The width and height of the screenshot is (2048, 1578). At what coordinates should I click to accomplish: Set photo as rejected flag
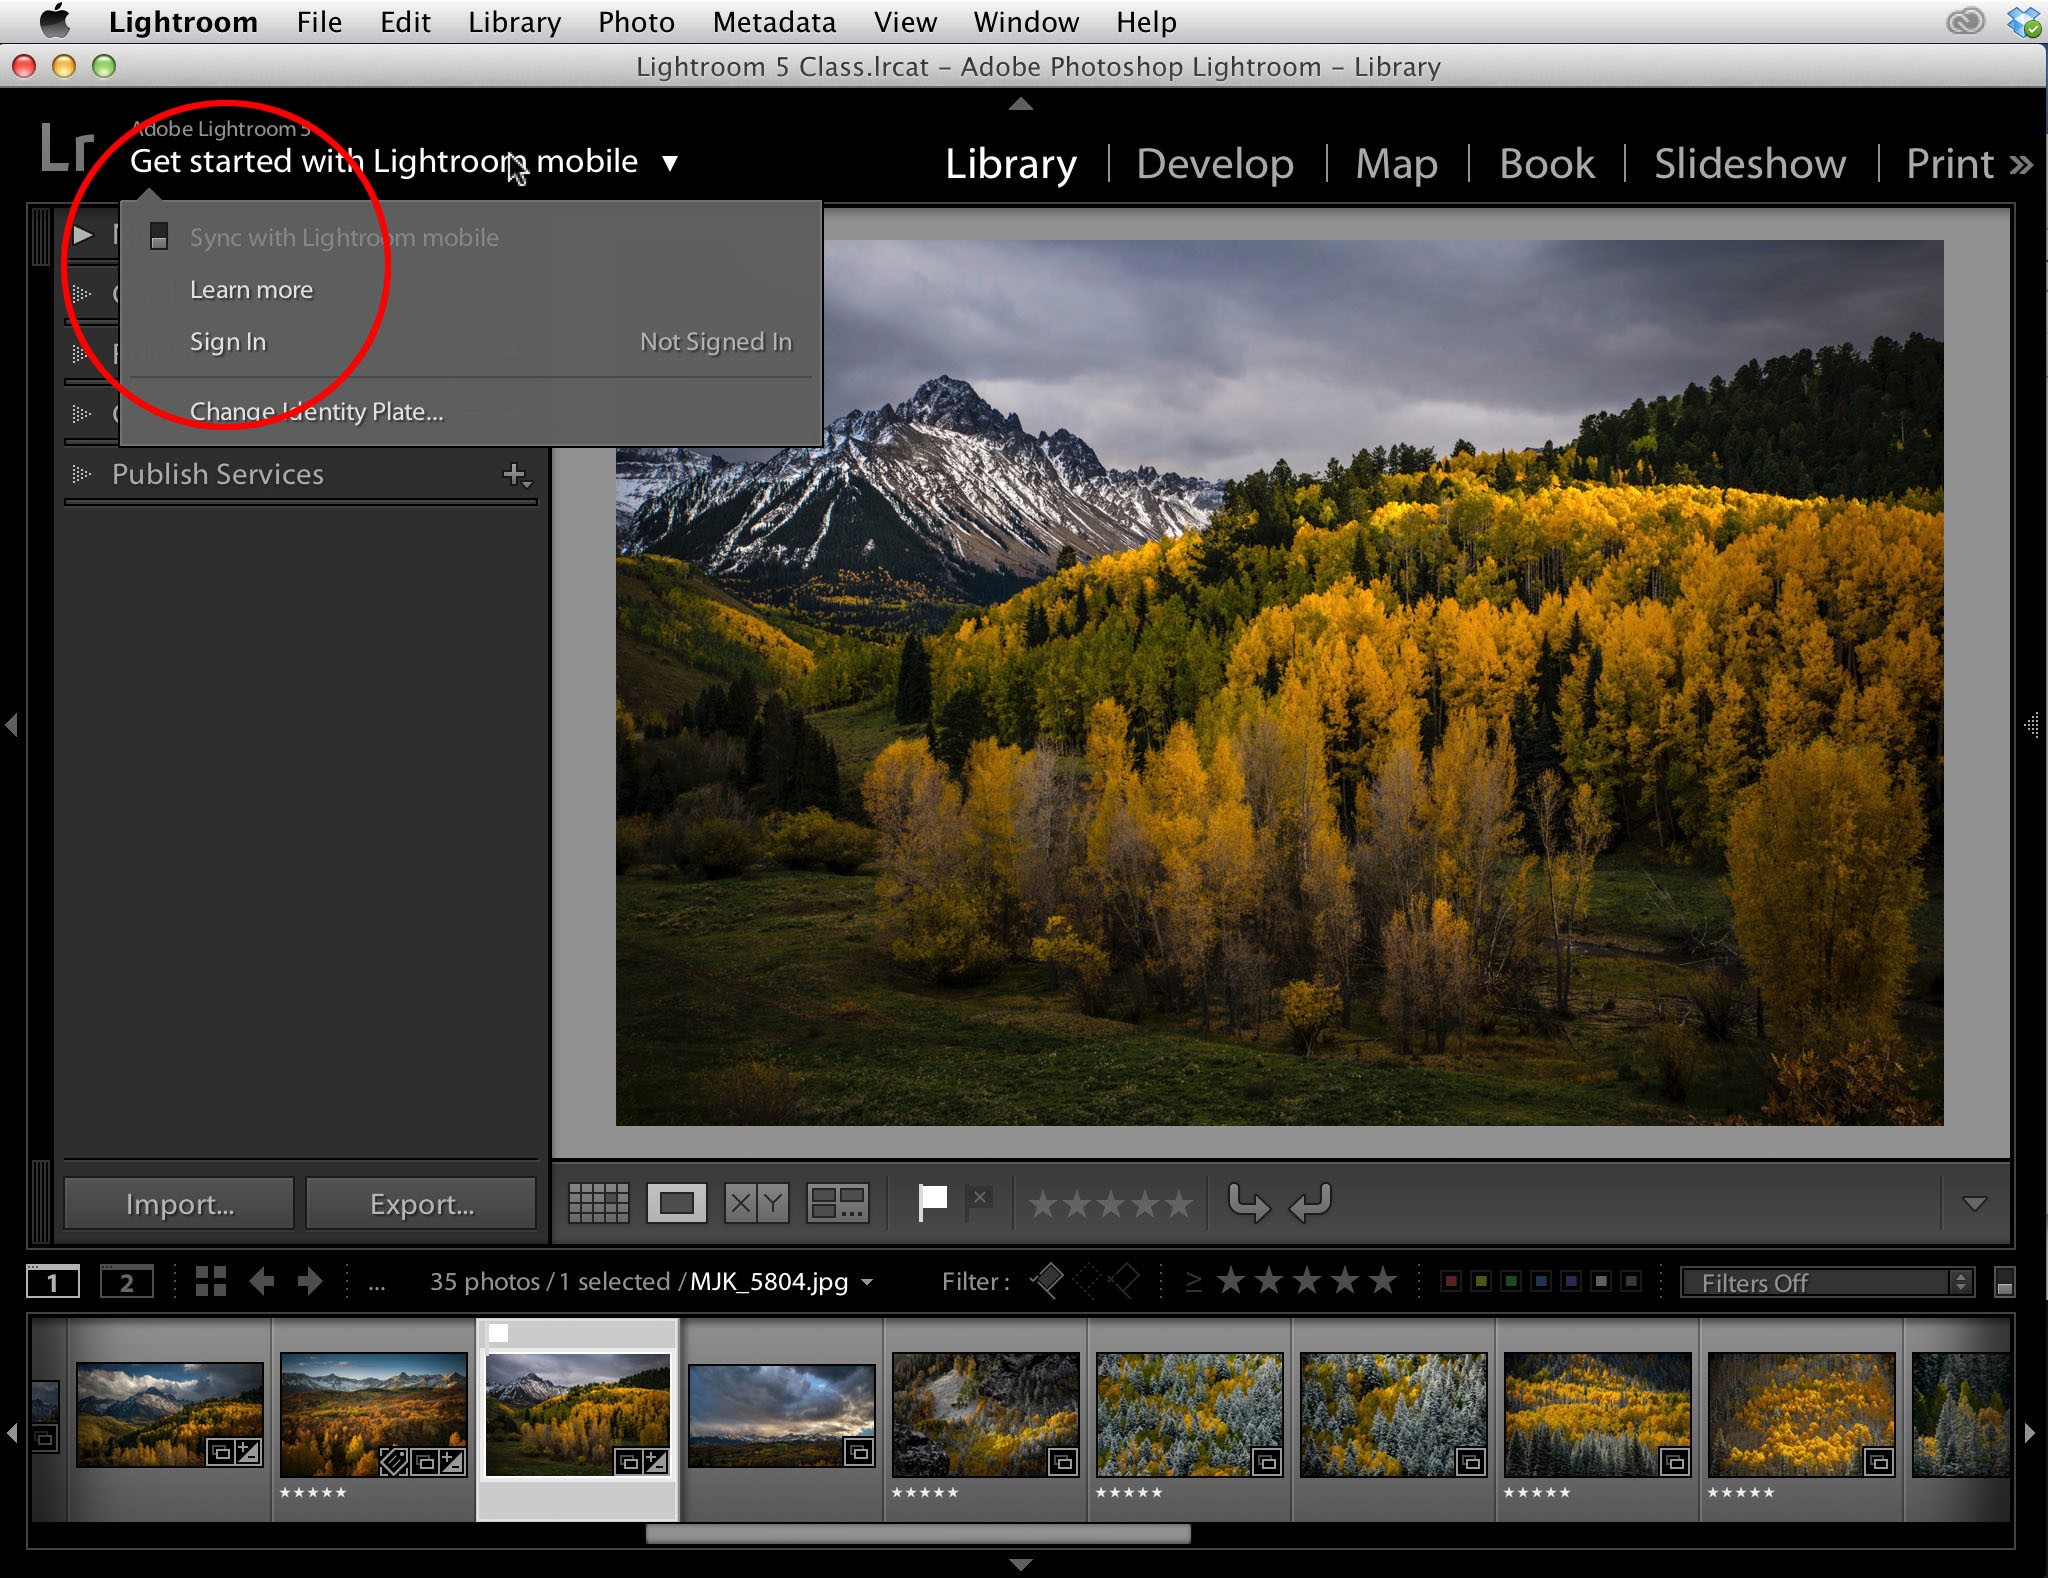click(979, 1201)
